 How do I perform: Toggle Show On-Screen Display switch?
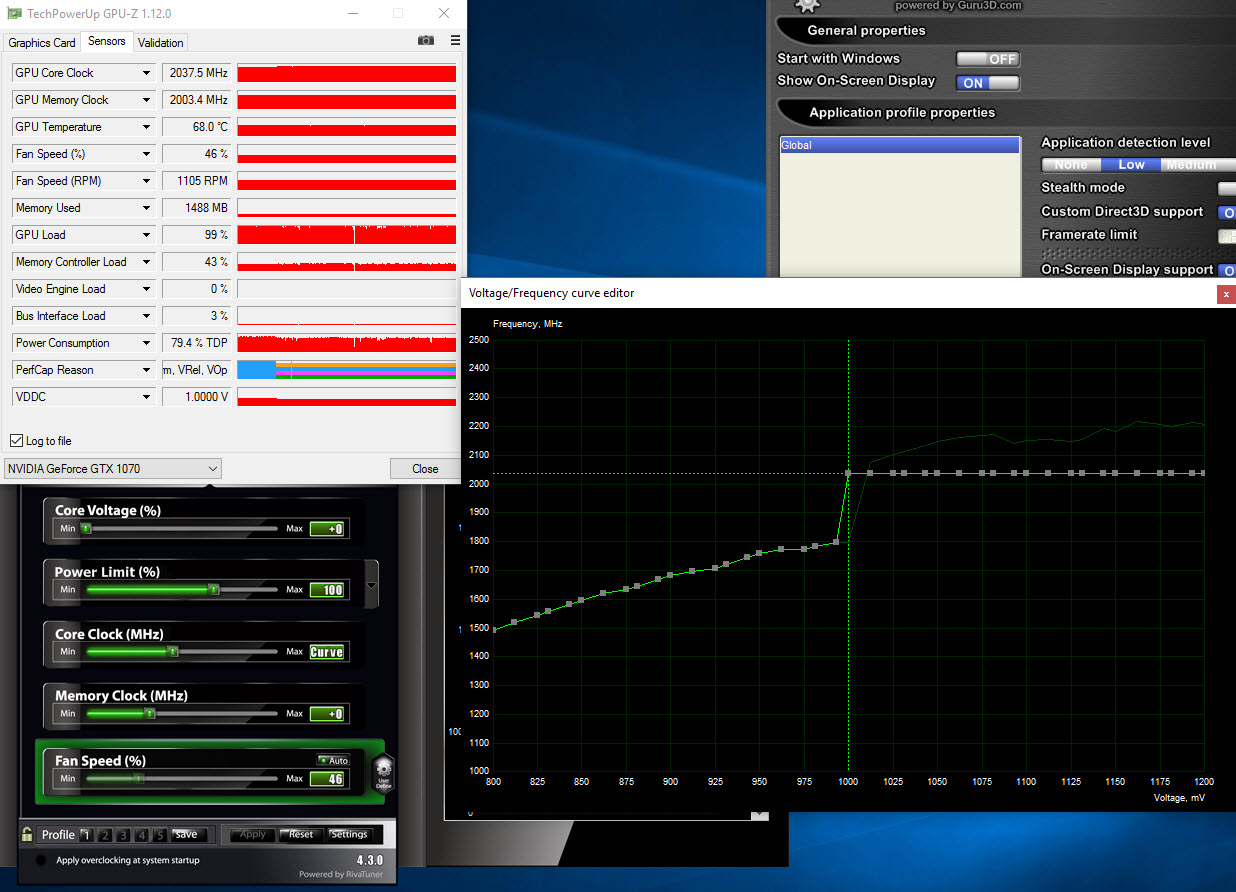tap(987, 83)
